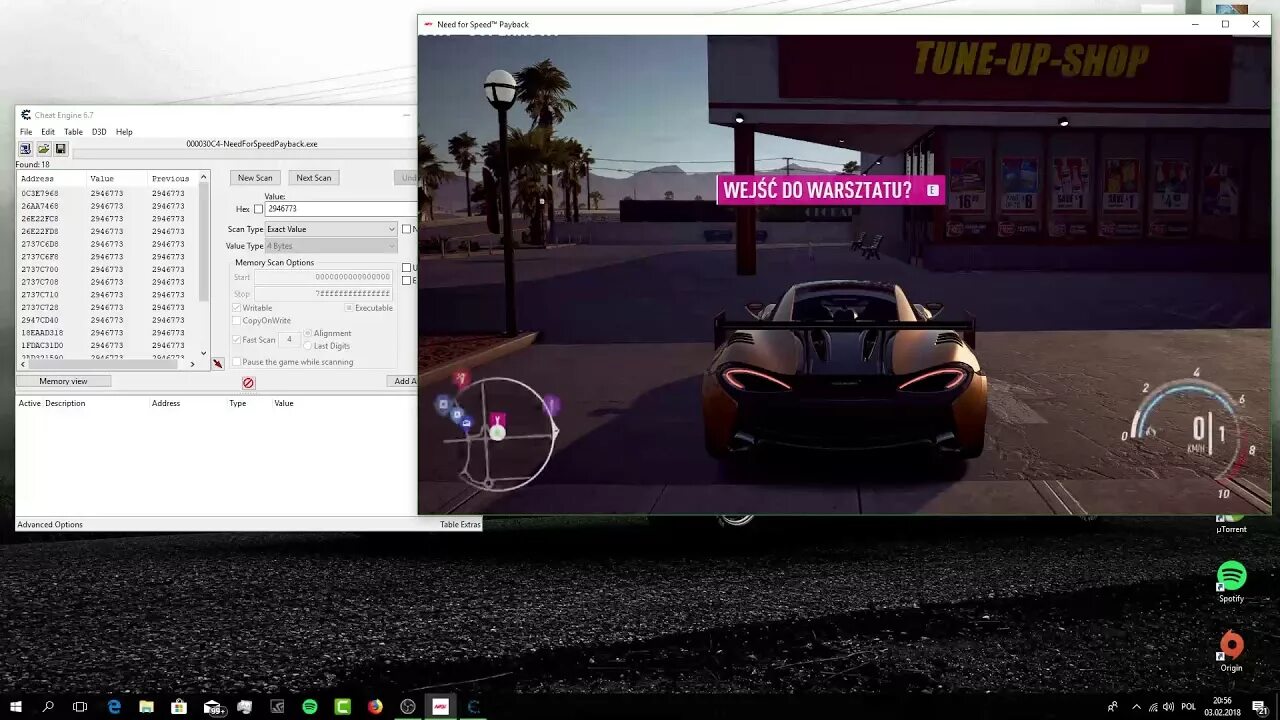The width and height of the screenshot is (1280, 720).
Task: Toggle the Hex checkbox
Action: 258,209
